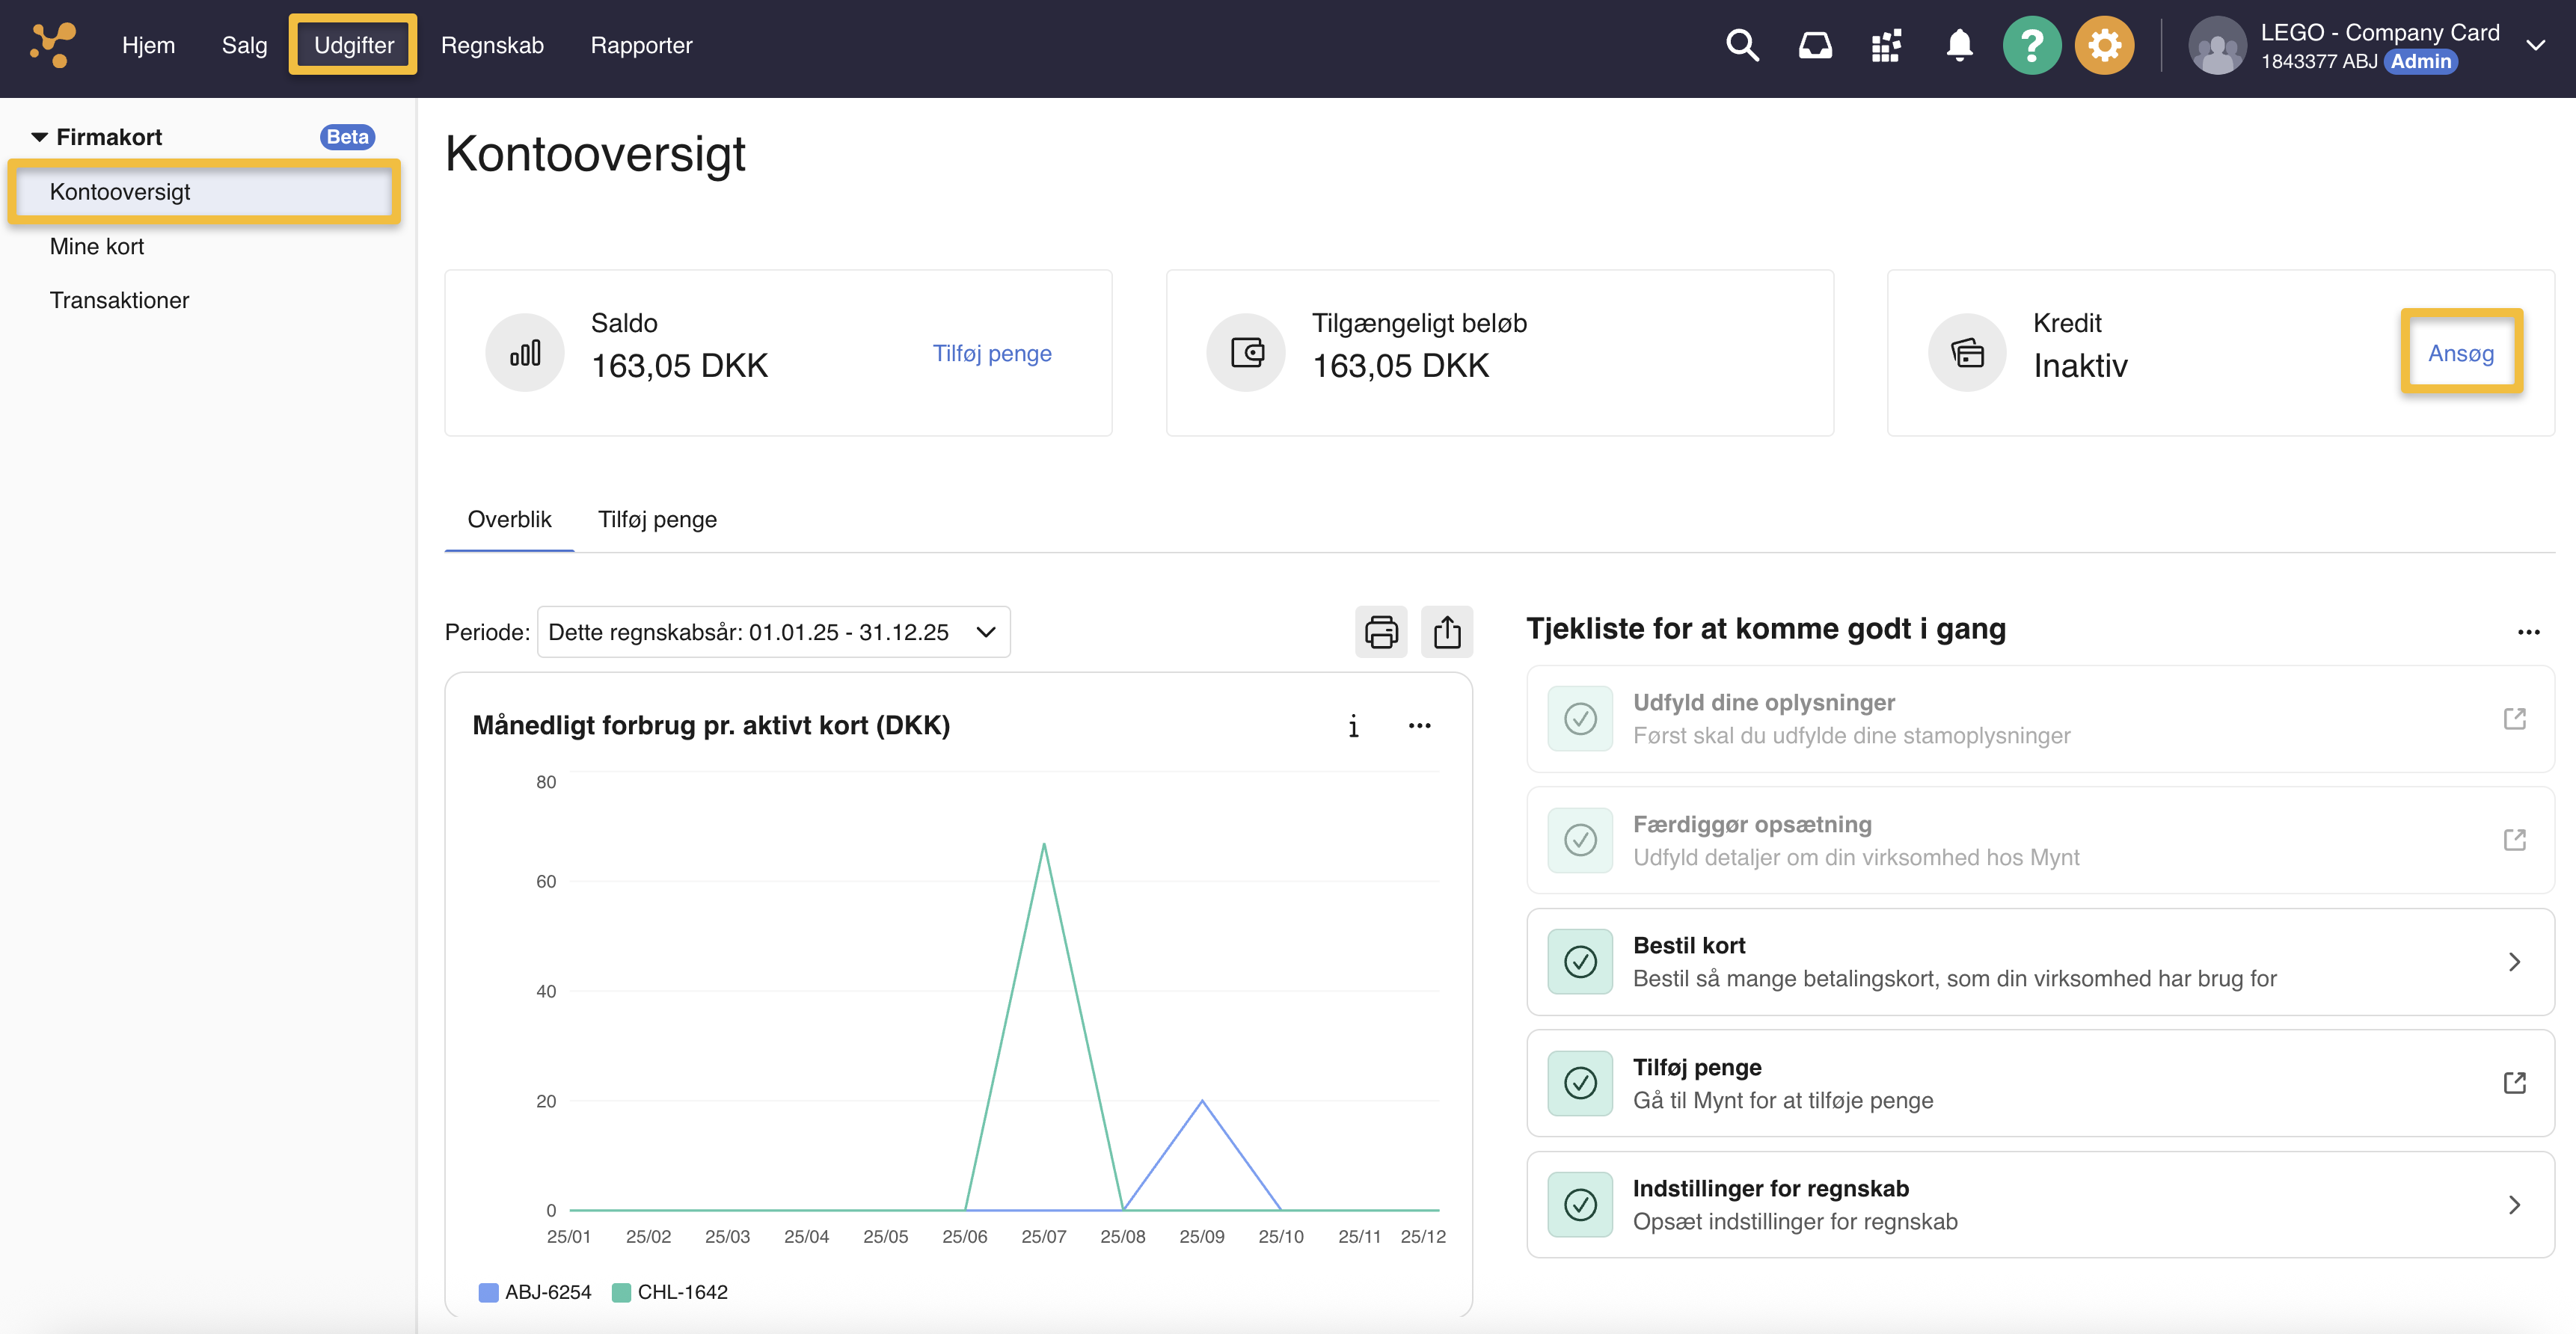Collapse the Firmakort sidebar section

(40, 137)
